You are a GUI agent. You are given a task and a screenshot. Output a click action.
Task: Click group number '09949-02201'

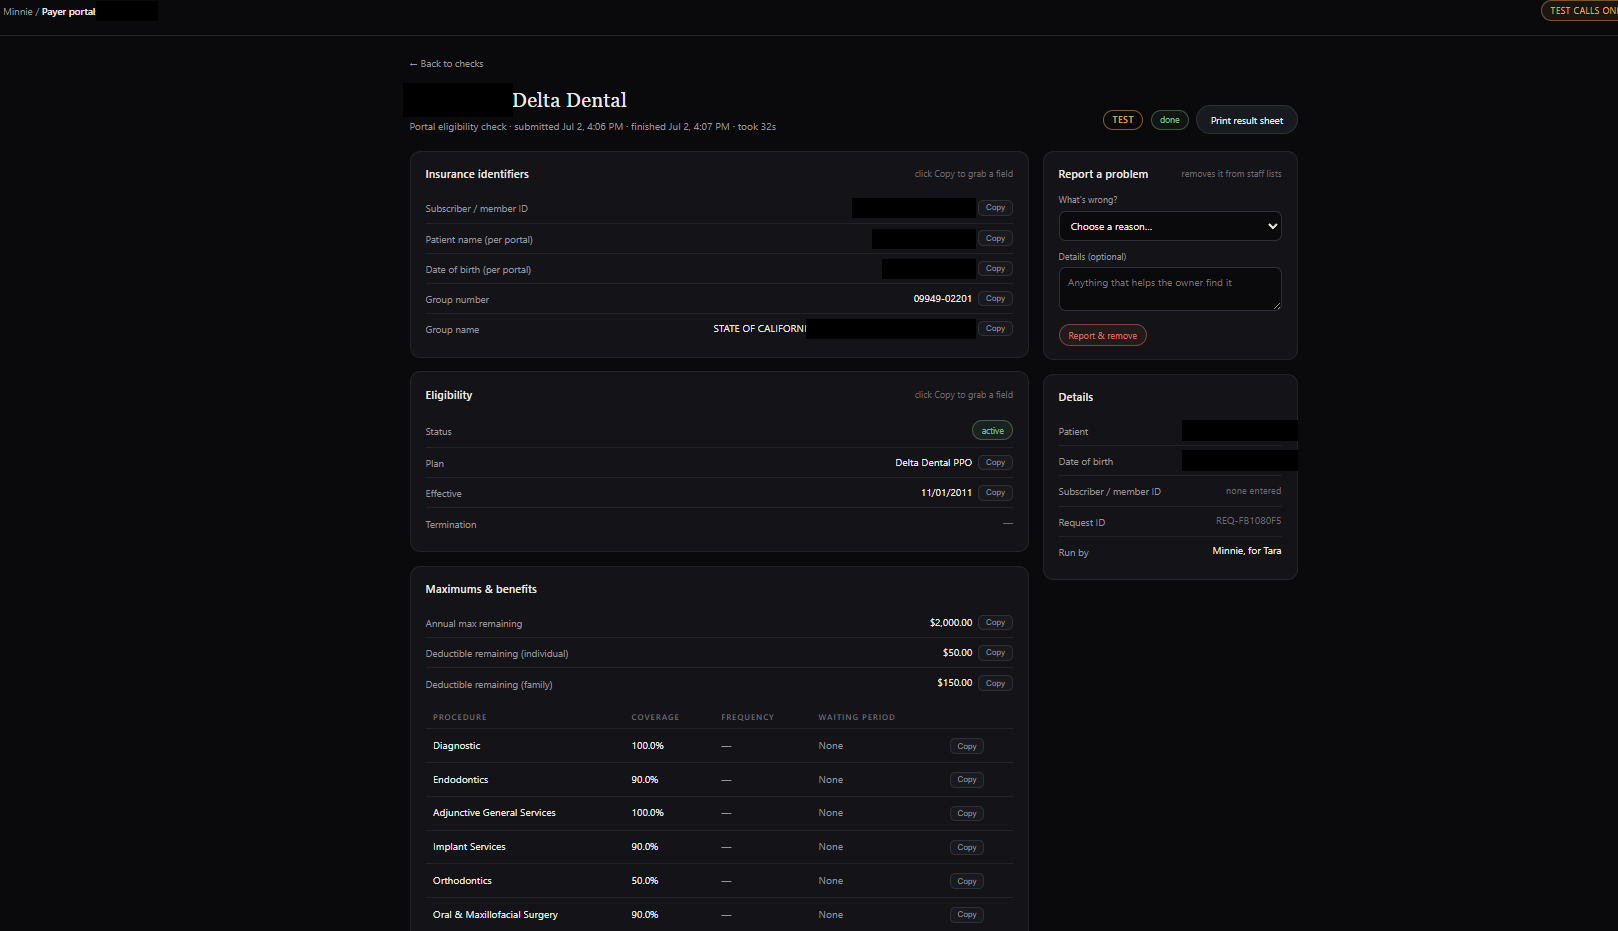[943, 299]
